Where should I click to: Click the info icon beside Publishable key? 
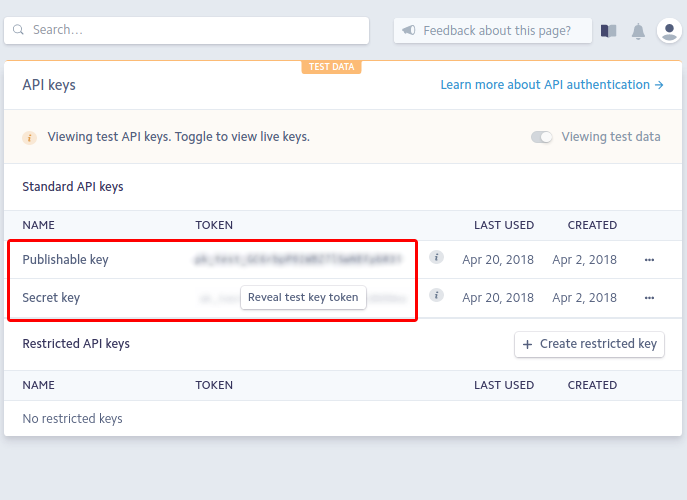pyautogui.click(x=436, y=257)
